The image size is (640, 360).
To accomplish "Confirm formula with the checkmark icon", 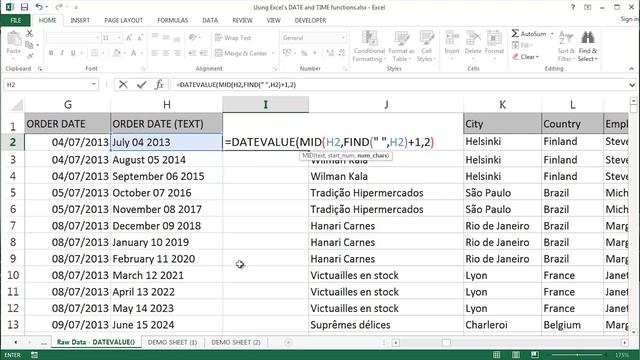I will coord(142,84).
